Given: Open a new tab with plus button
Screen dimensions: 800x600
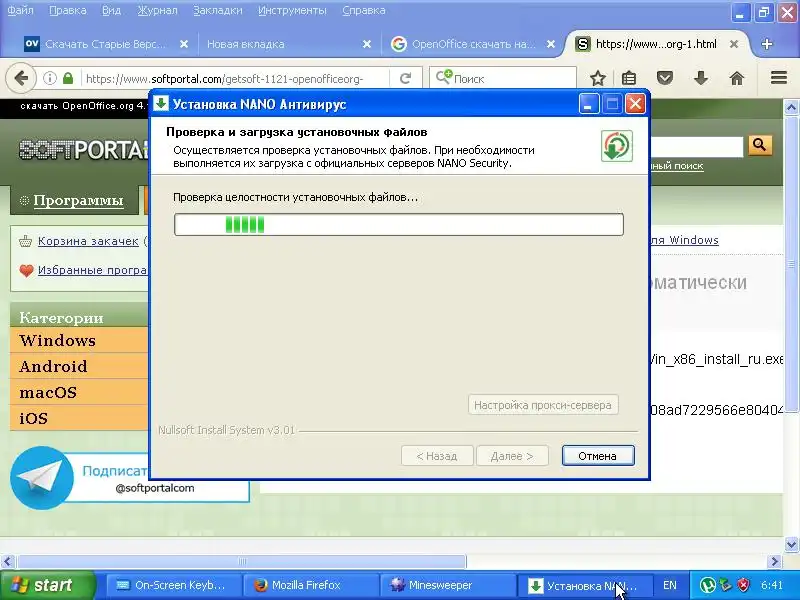Looking at the screenshot, I should pyautogui.click(x=766, y=44).
